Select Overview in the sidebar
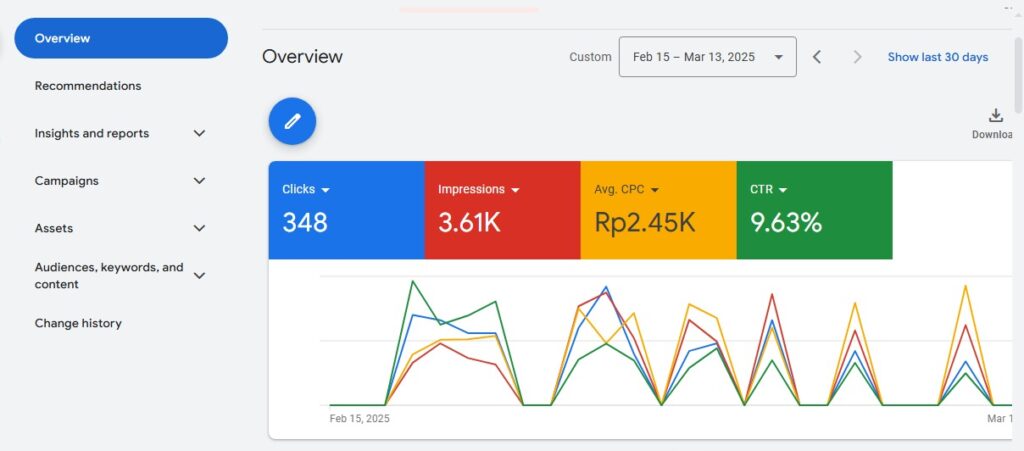The width and height of the screenshot is (1024, 451). pos(120,38)
